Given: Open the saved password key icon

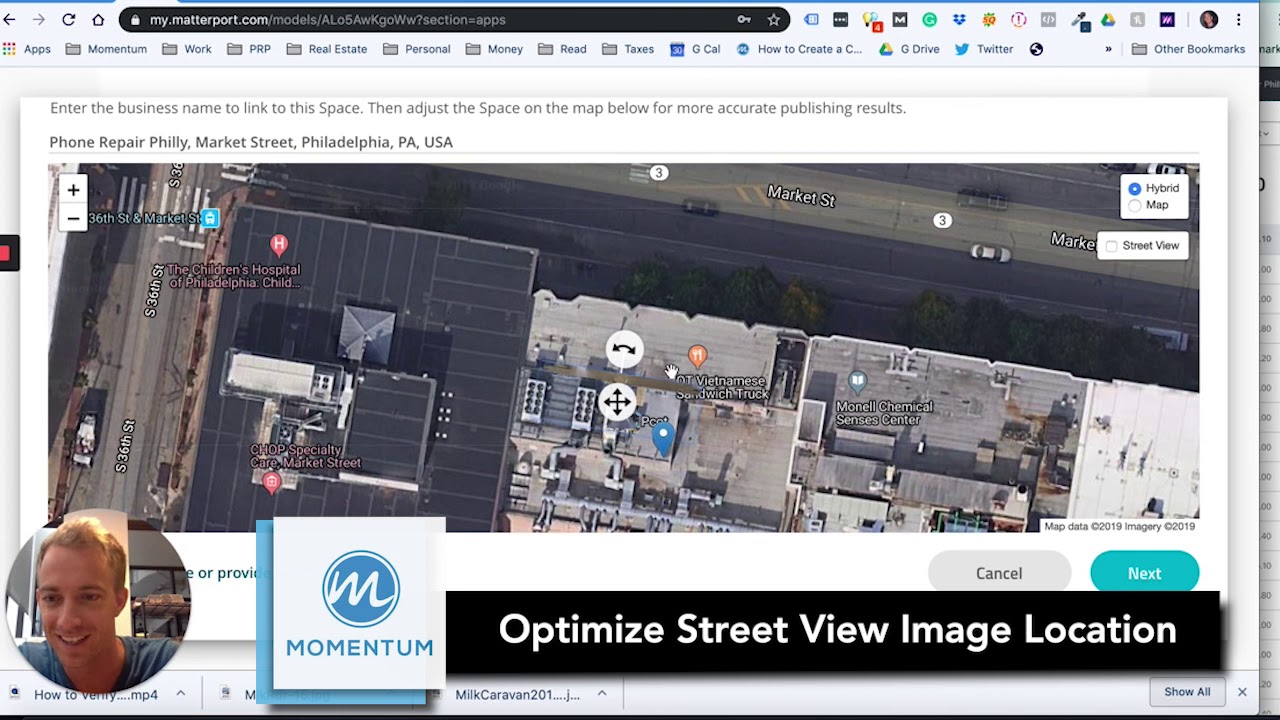Looking at the screenshot, I should click(743, 20).
